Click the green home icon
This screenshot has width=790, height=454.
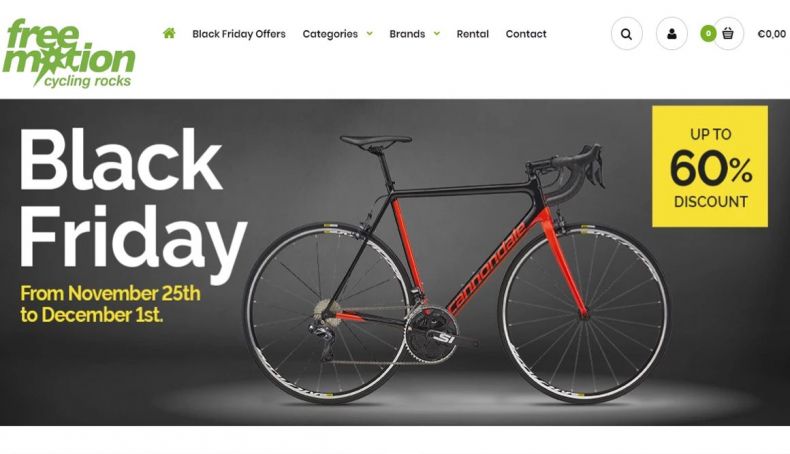[169, 33]
